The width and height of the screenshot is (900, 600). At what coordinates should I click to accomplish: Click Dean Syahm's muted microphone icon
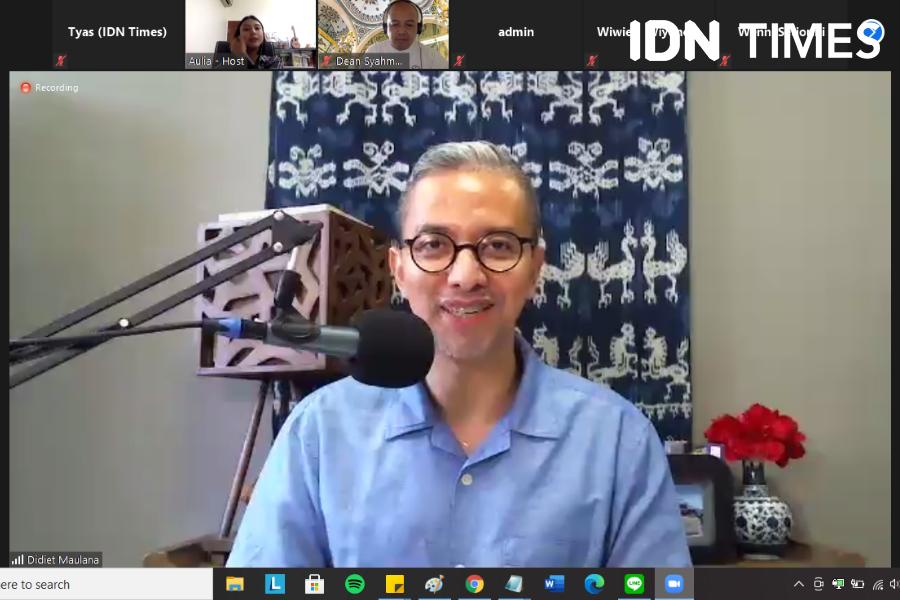coord(326,60)
